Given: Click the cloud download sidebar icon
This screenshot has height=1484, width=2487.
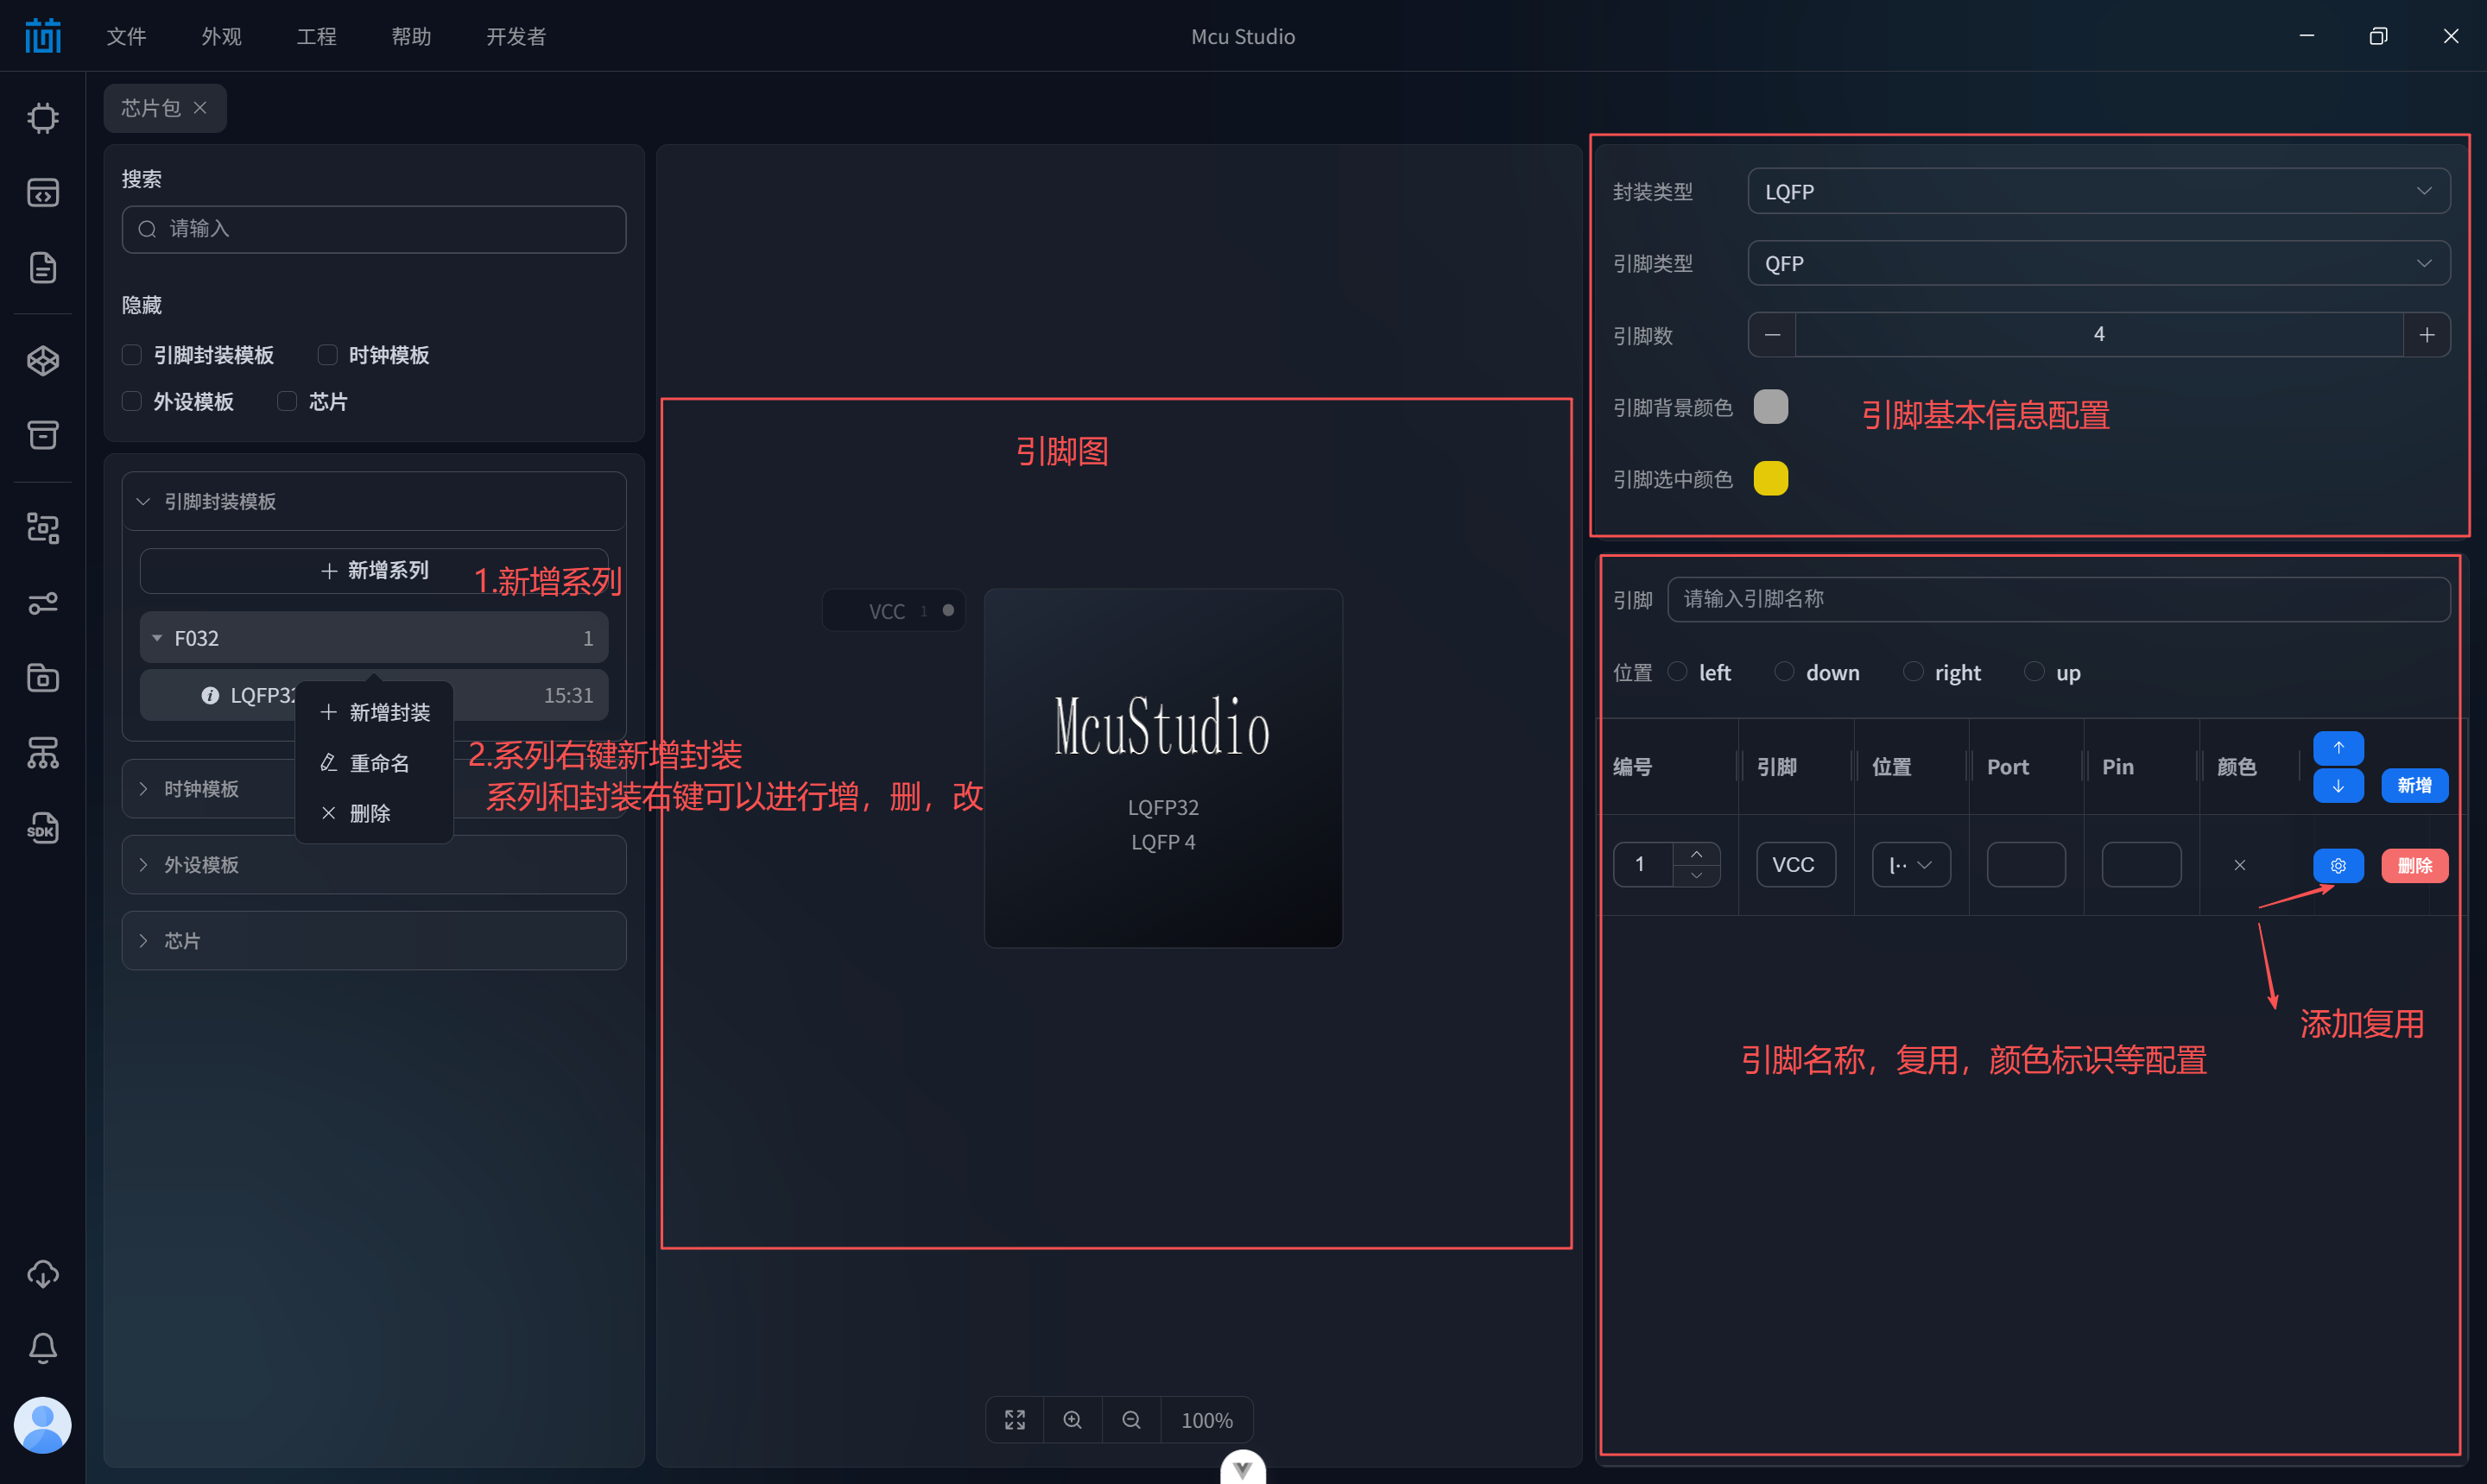Looking at the screenshot, I should (x=42, y=1273).
